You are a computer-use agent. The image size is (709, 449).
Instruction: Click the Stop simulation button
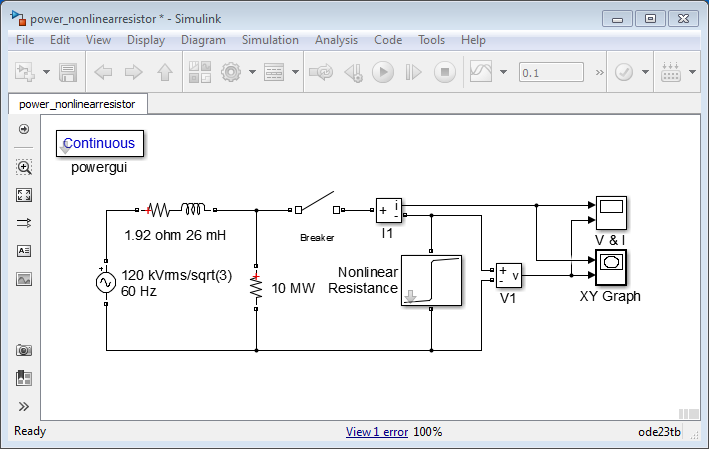click(445, 73)
